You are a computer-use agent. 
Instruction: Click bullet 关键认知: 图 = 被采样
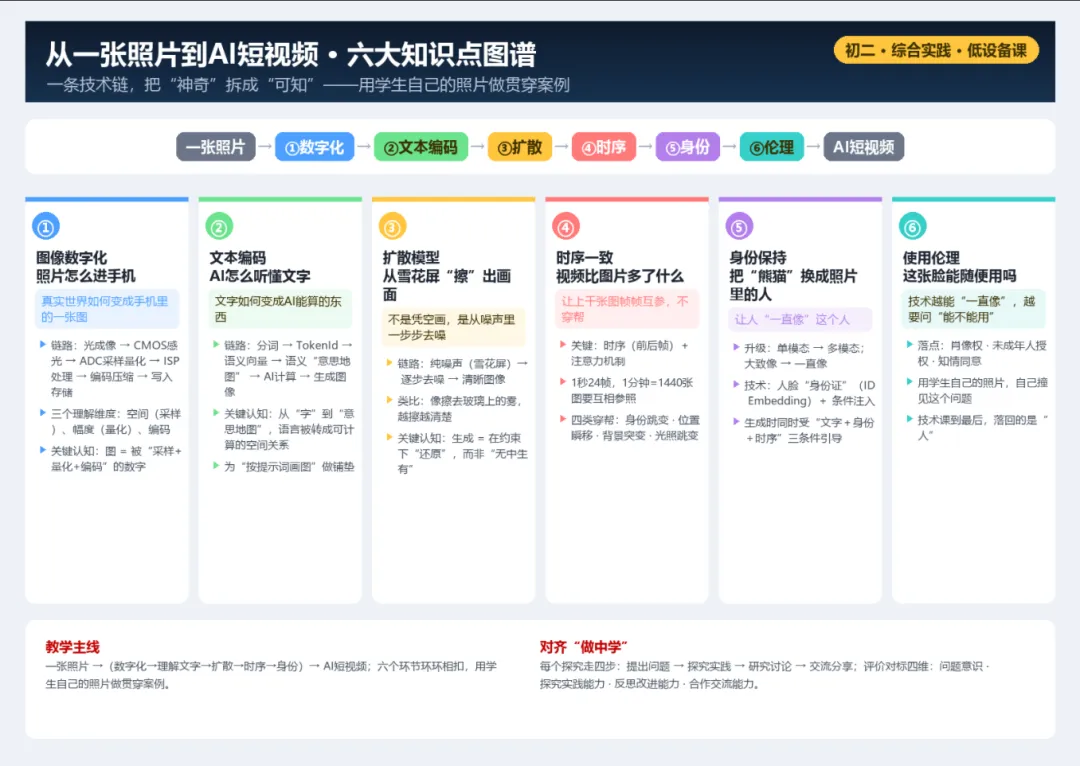(116, 459)
